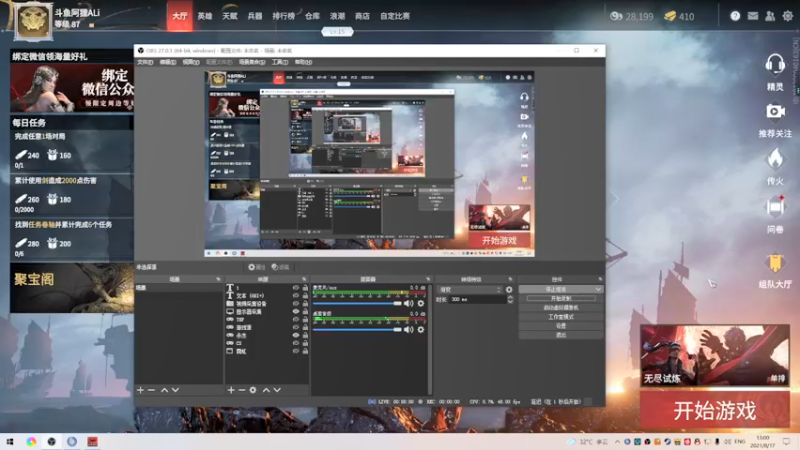
Task: Click the 开始录制 button in OBS
Action: coord(561,298)
